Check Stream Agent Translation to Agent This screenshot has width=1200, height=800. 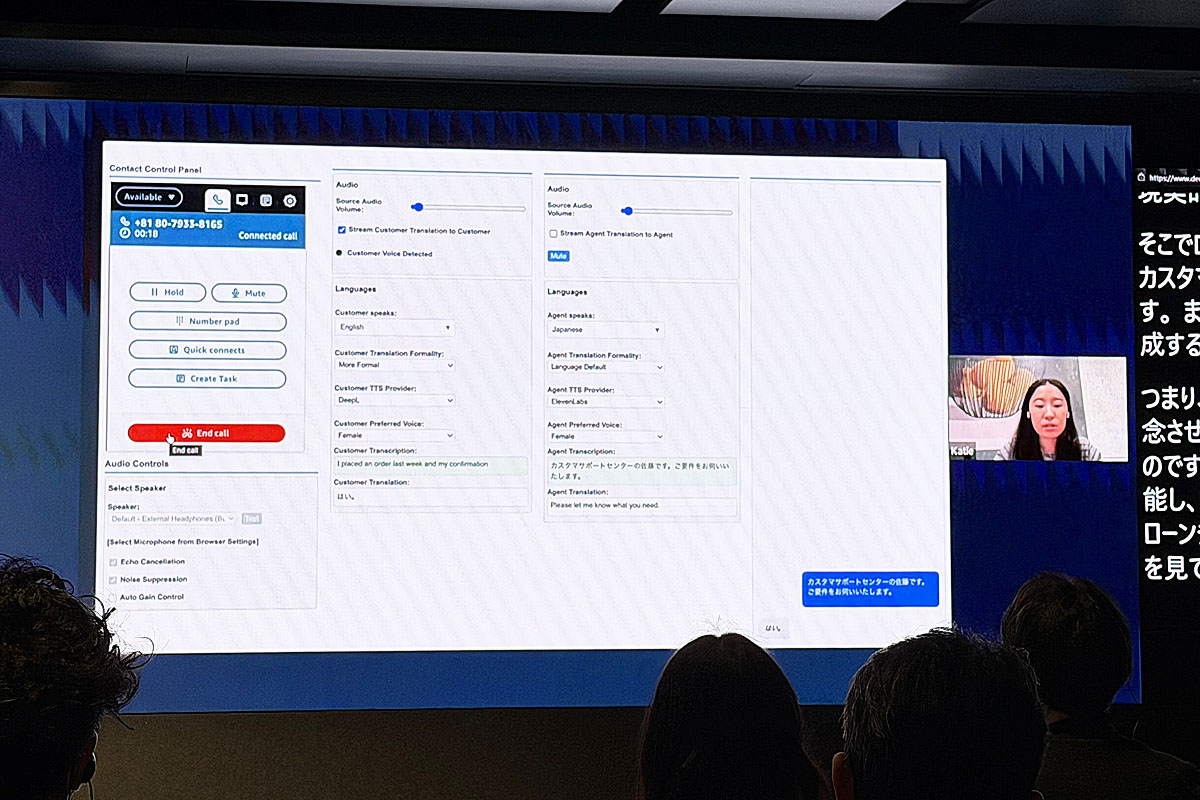pyautogui.click(x=554, y=234)
